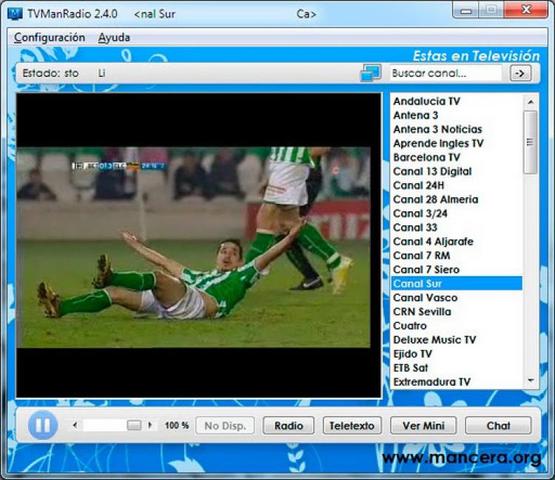Switch to Radio mode
555x480 pixels.
[x=288, y=425]
